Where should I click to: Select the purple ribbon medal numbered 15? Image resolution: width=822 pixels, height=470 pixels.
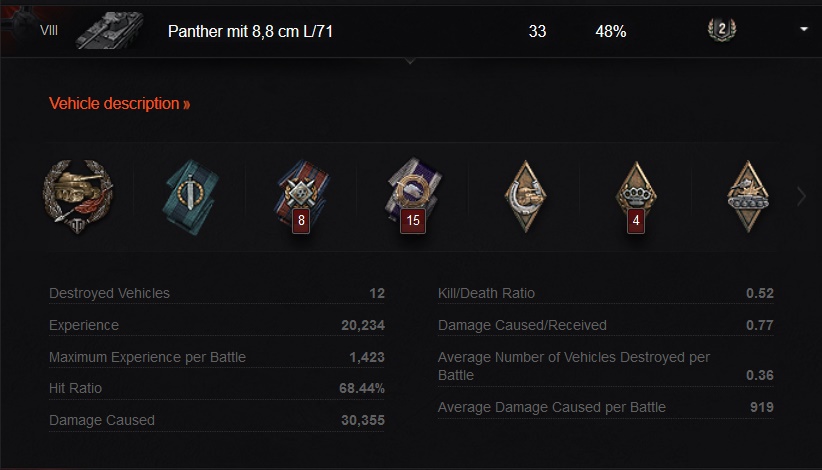point(410,195)
